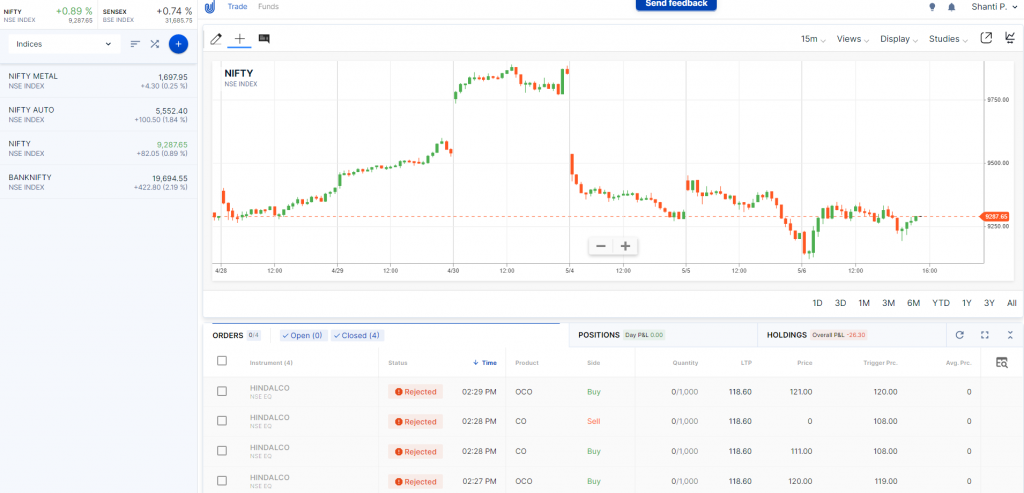This screenshot has height=493, width=1024.
Task: Open the notifications bell
Action: tap(952, 7)
